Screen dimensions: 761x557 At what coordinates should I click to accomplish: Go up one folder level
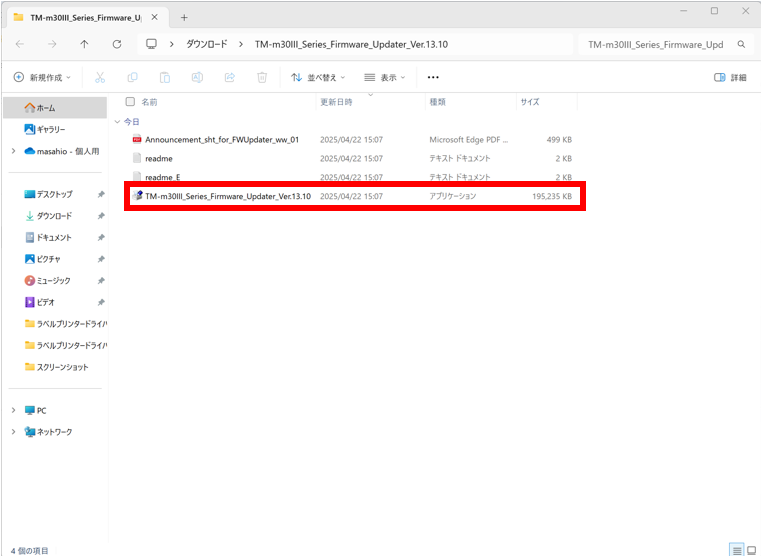[84, 44]
